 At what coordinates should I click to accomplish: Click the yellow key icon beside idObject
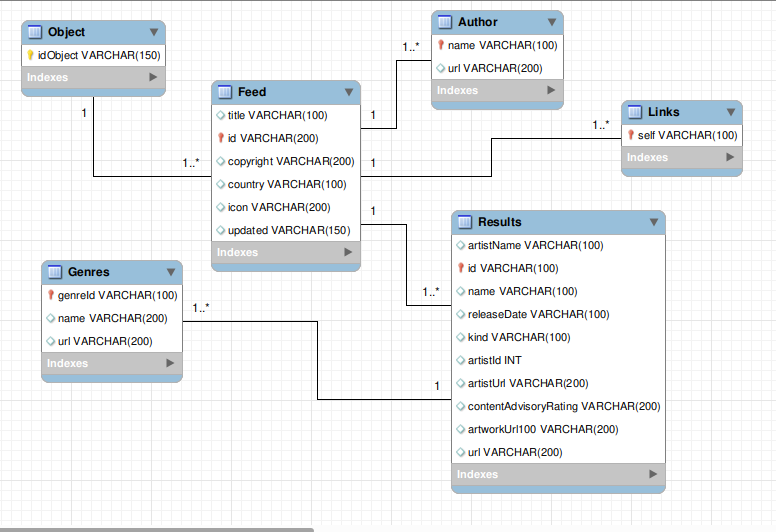point(30,55)
